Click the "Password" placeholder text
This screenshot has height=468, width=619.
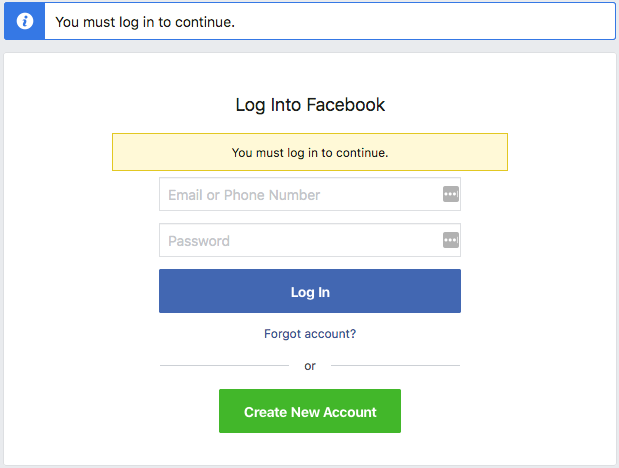pos(199,241)
